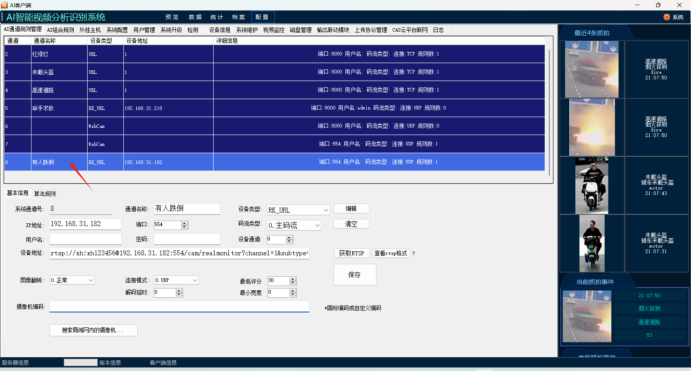
Task: Open the 系统 gear icon menu
Action: click(x=673, y=17)
